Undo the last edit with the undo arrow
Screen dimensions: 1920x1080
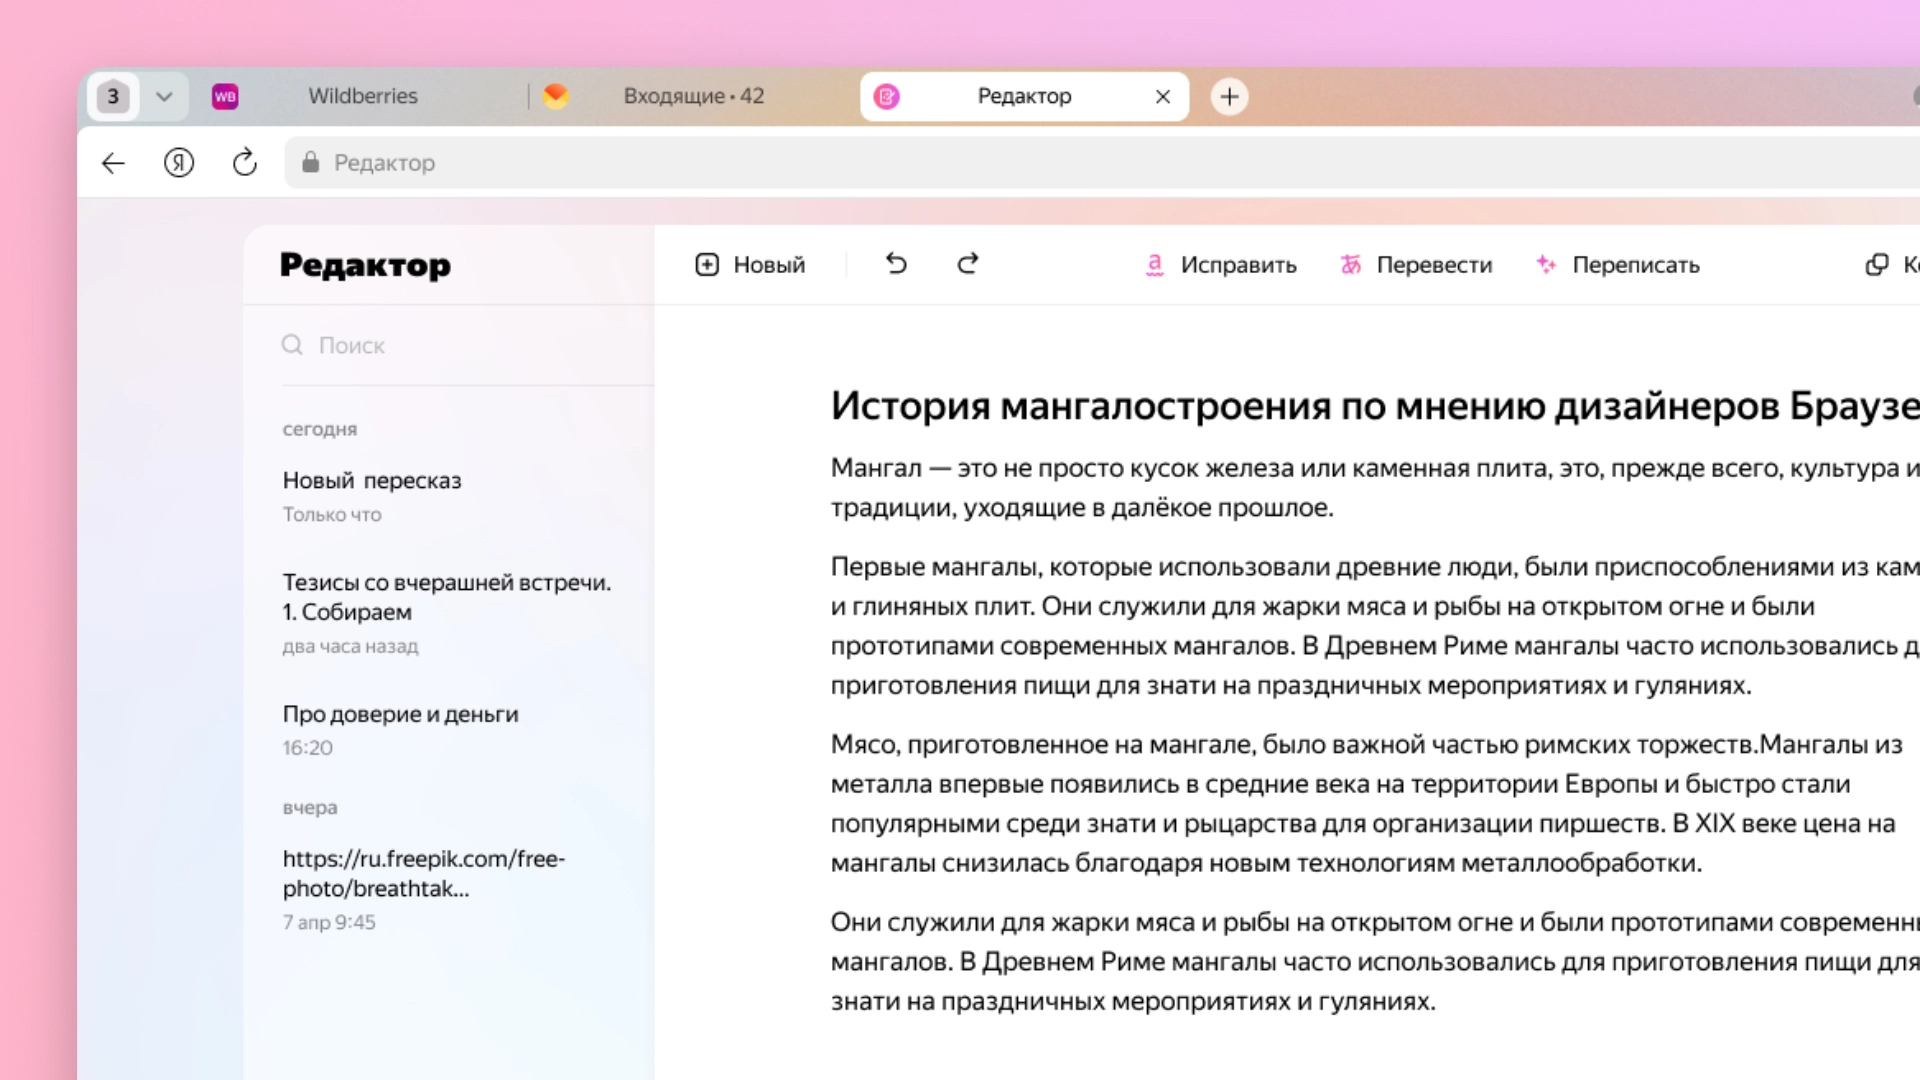coord(896,264)
